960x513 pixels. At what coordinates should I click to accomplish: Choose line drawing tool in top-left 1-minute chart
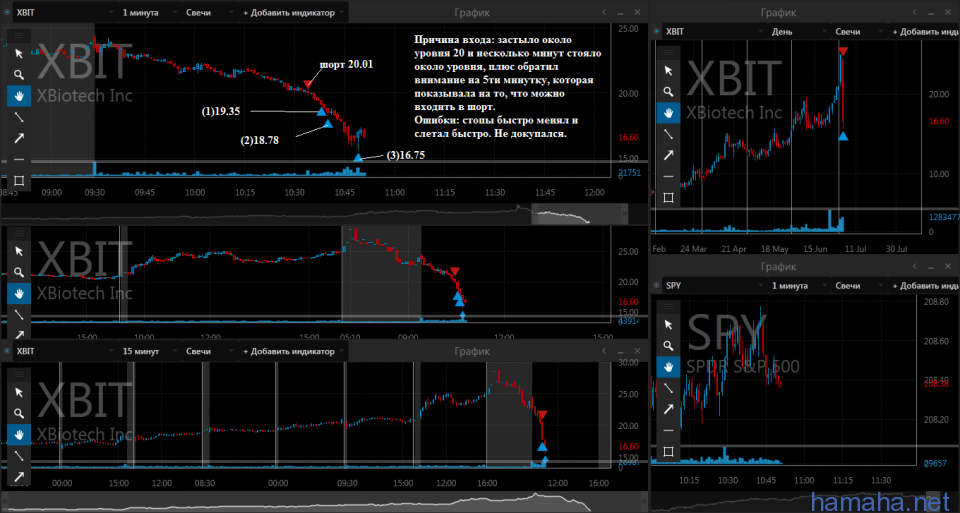19,116
